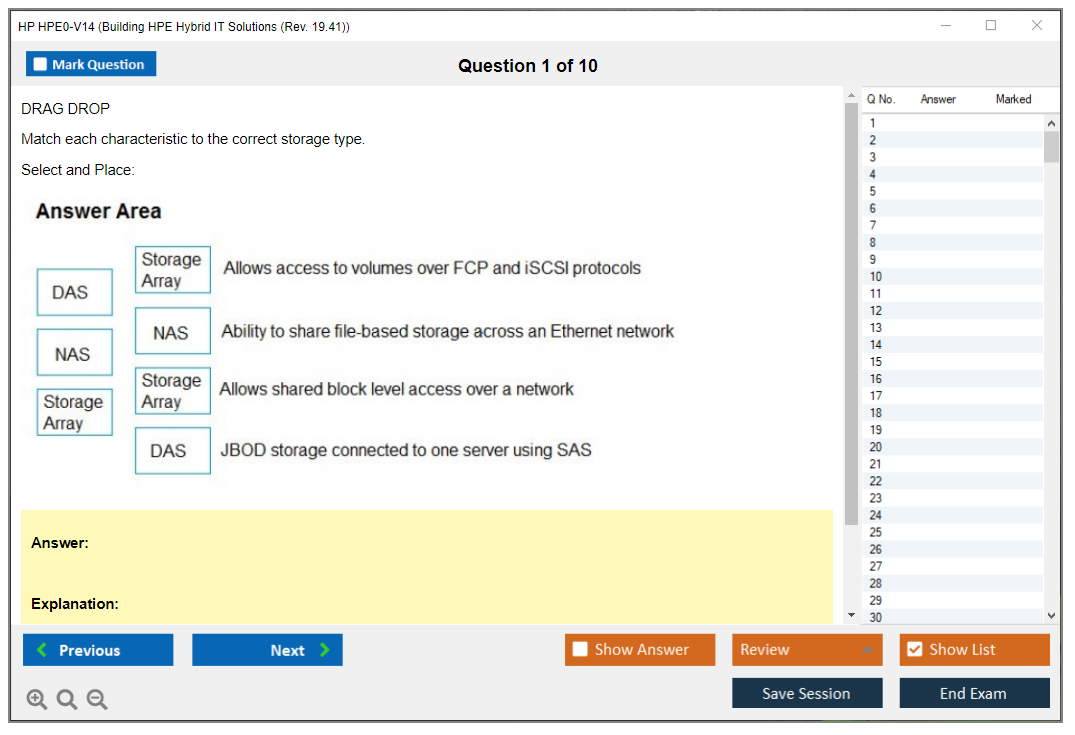Click the reset zoom magnifier icon
The width and height of the screenshot is (1075, 735).
click(x=67, y=700)
